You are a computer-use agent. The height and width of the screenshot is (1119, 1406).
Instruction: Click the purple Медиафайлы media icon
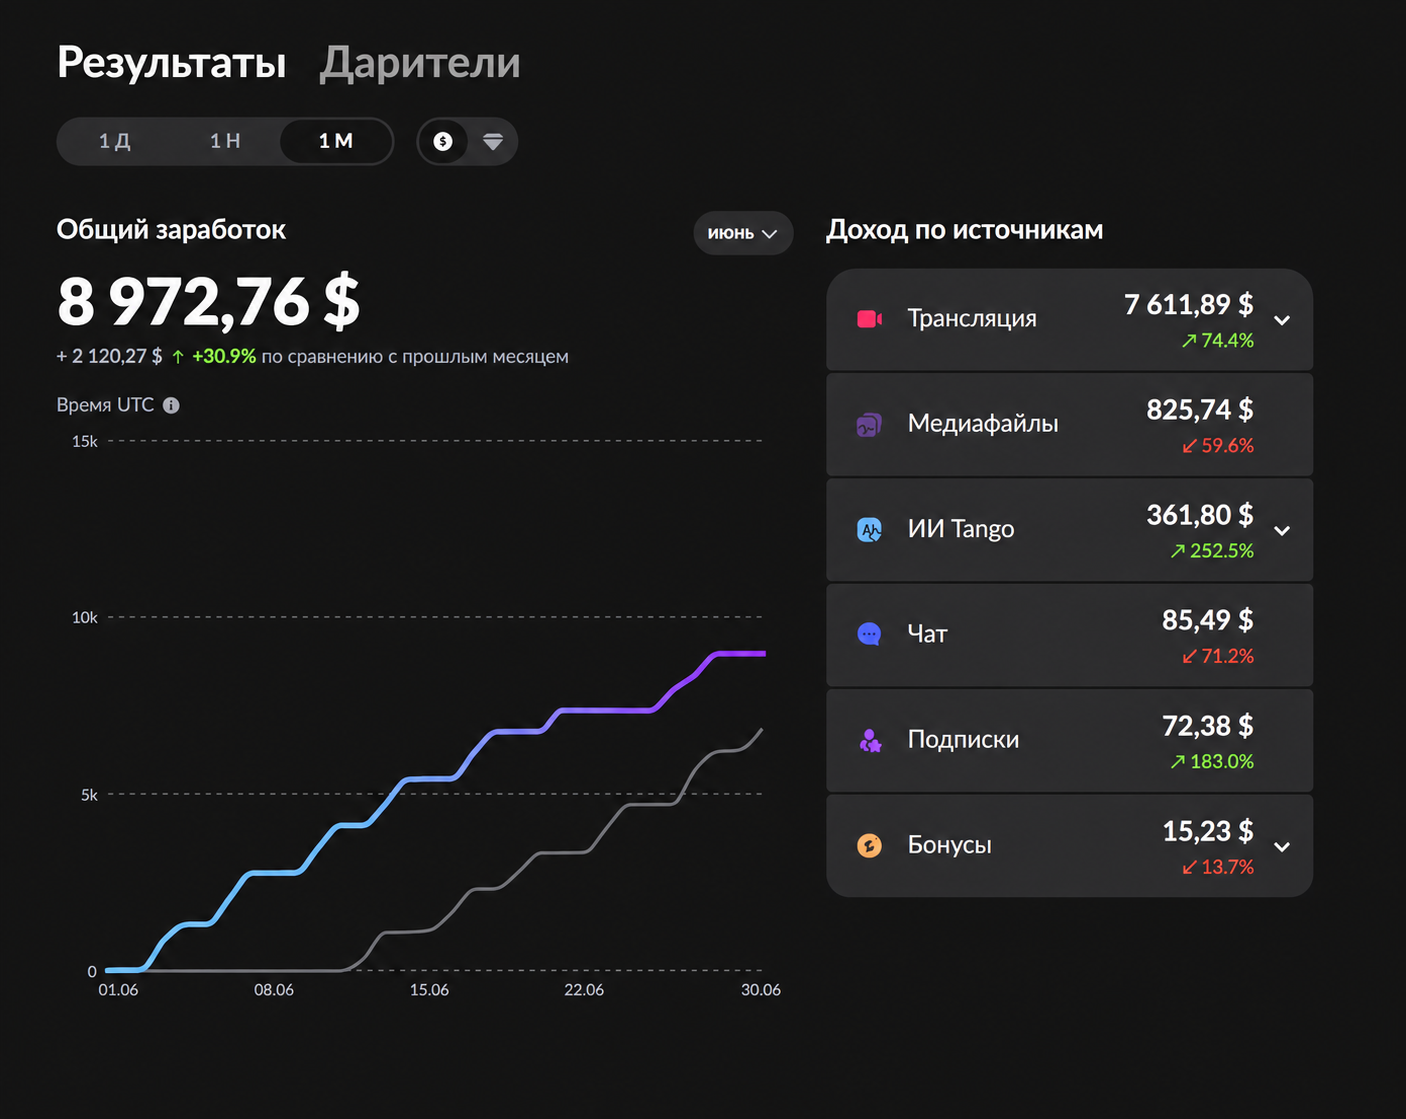tap(869, 425)
